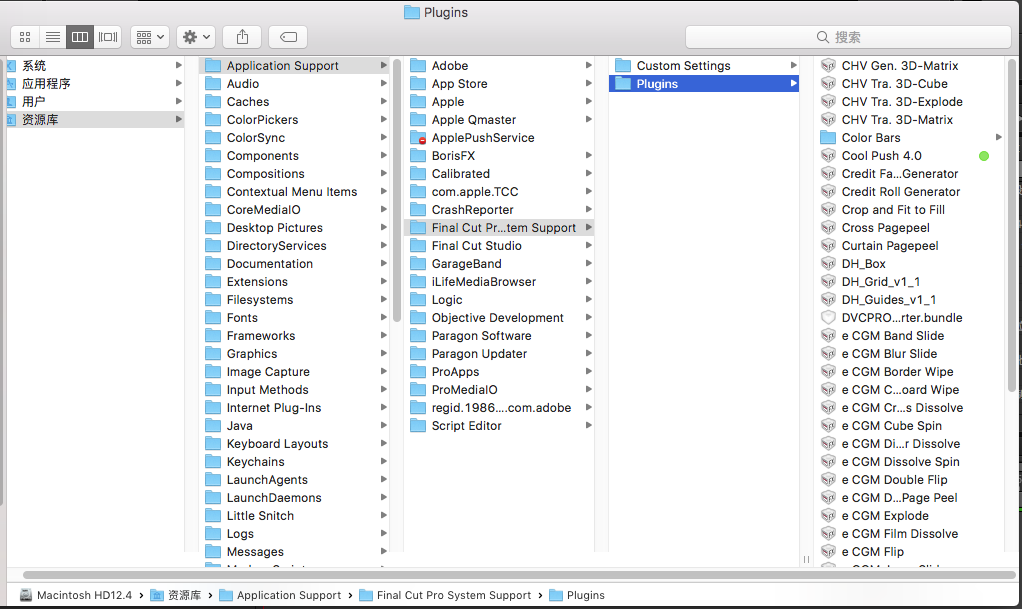Screen dimensions: 1022x609
Task: Expand the BorisFX folder arrow
Action: coord(589,155)
